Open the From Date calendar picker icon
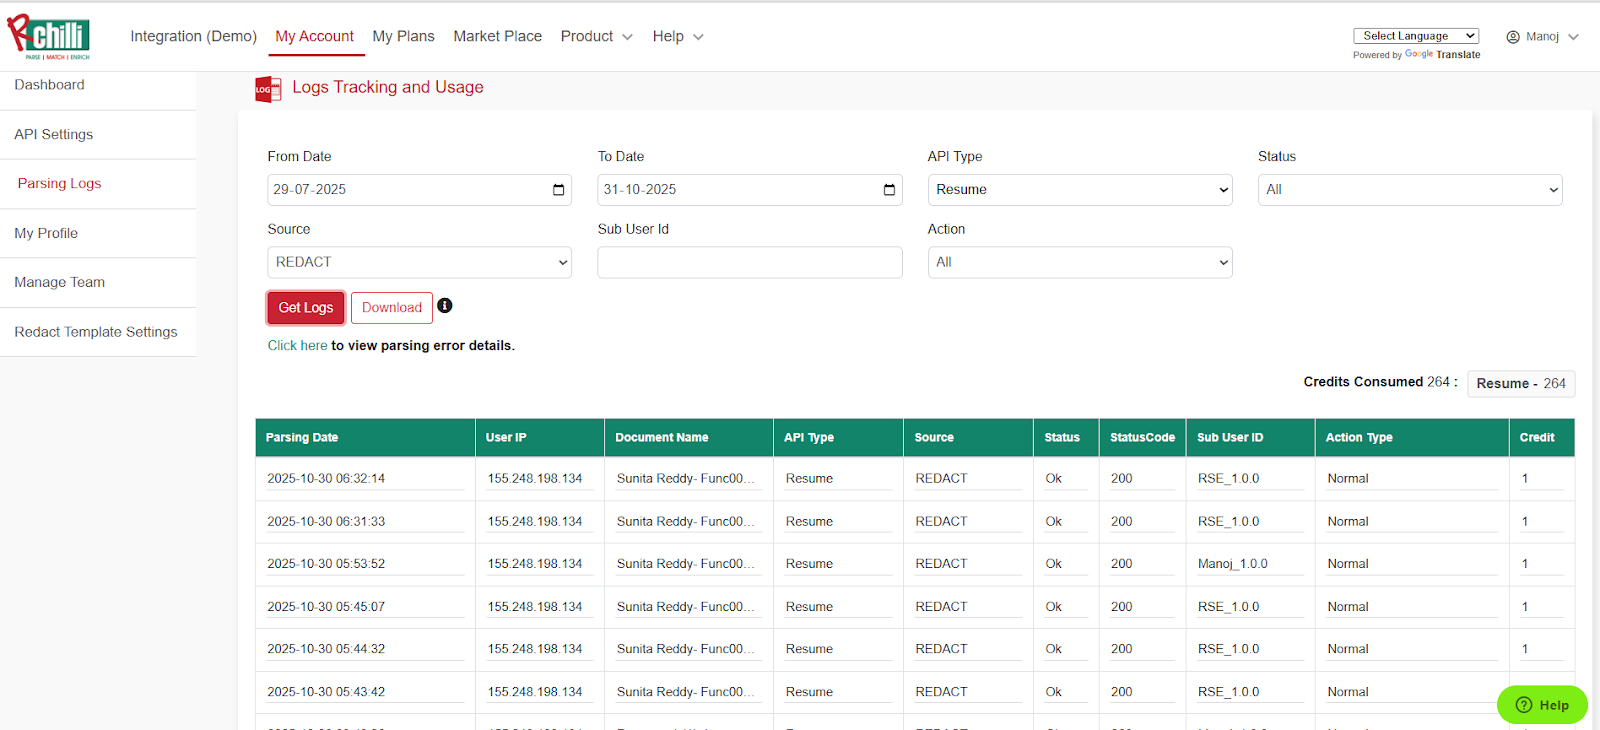 [559, 190]
